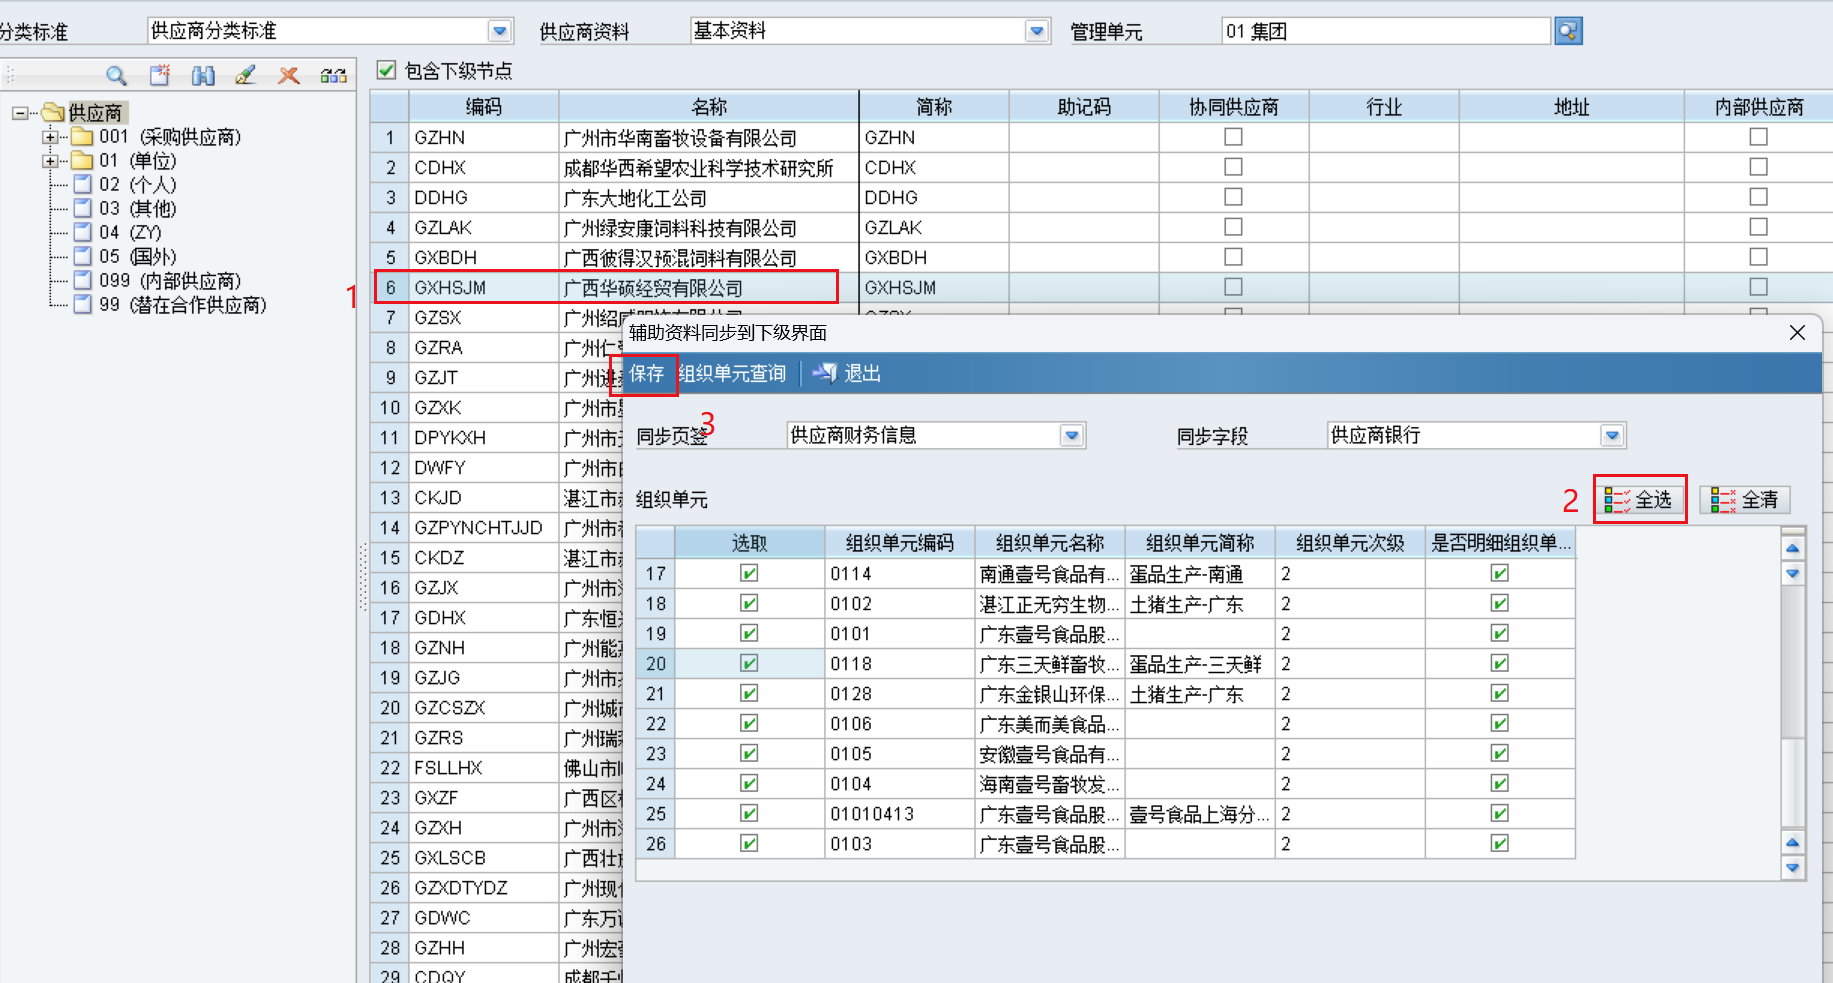Select the 099 (内部供应商) tree item
The image size is (1833, 983).
click(x=169, y=281)
